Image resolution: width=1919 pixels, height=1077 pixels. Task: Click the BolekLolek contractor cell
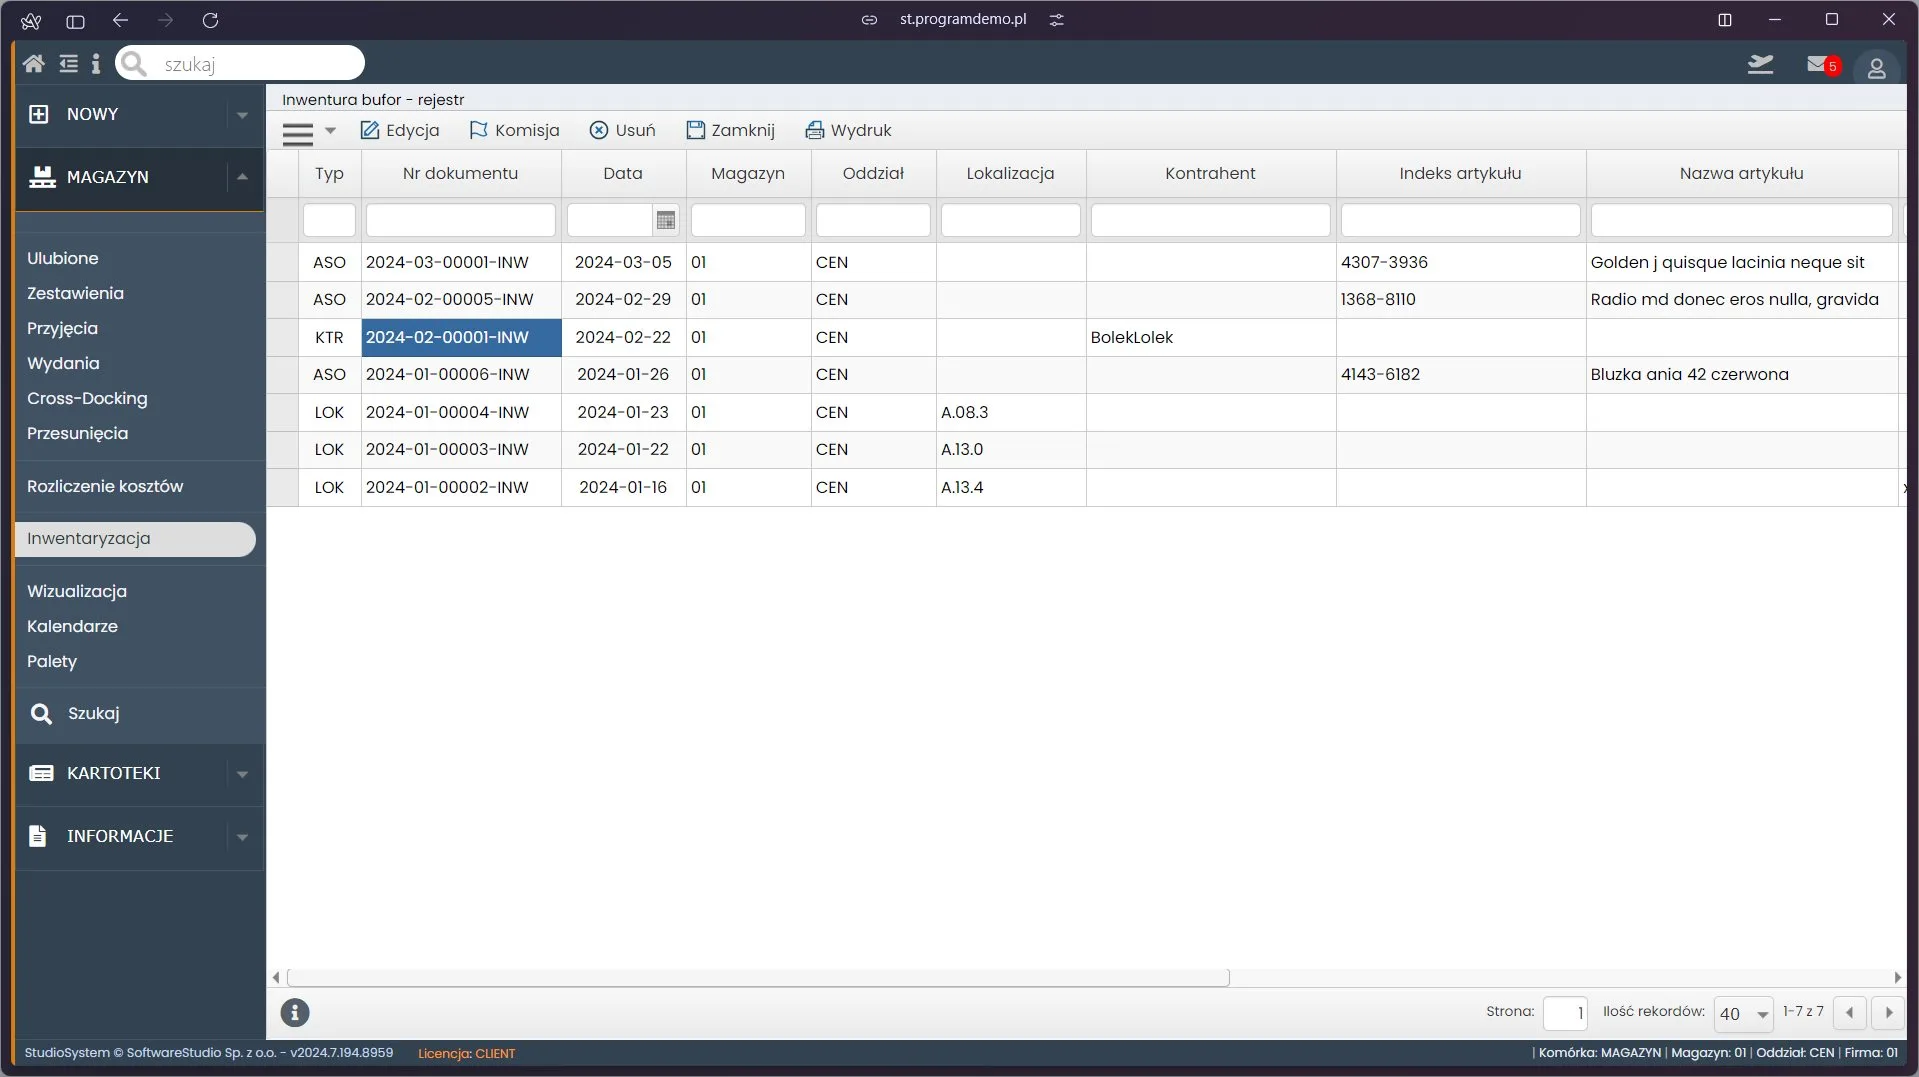(x=1210, y=337)
